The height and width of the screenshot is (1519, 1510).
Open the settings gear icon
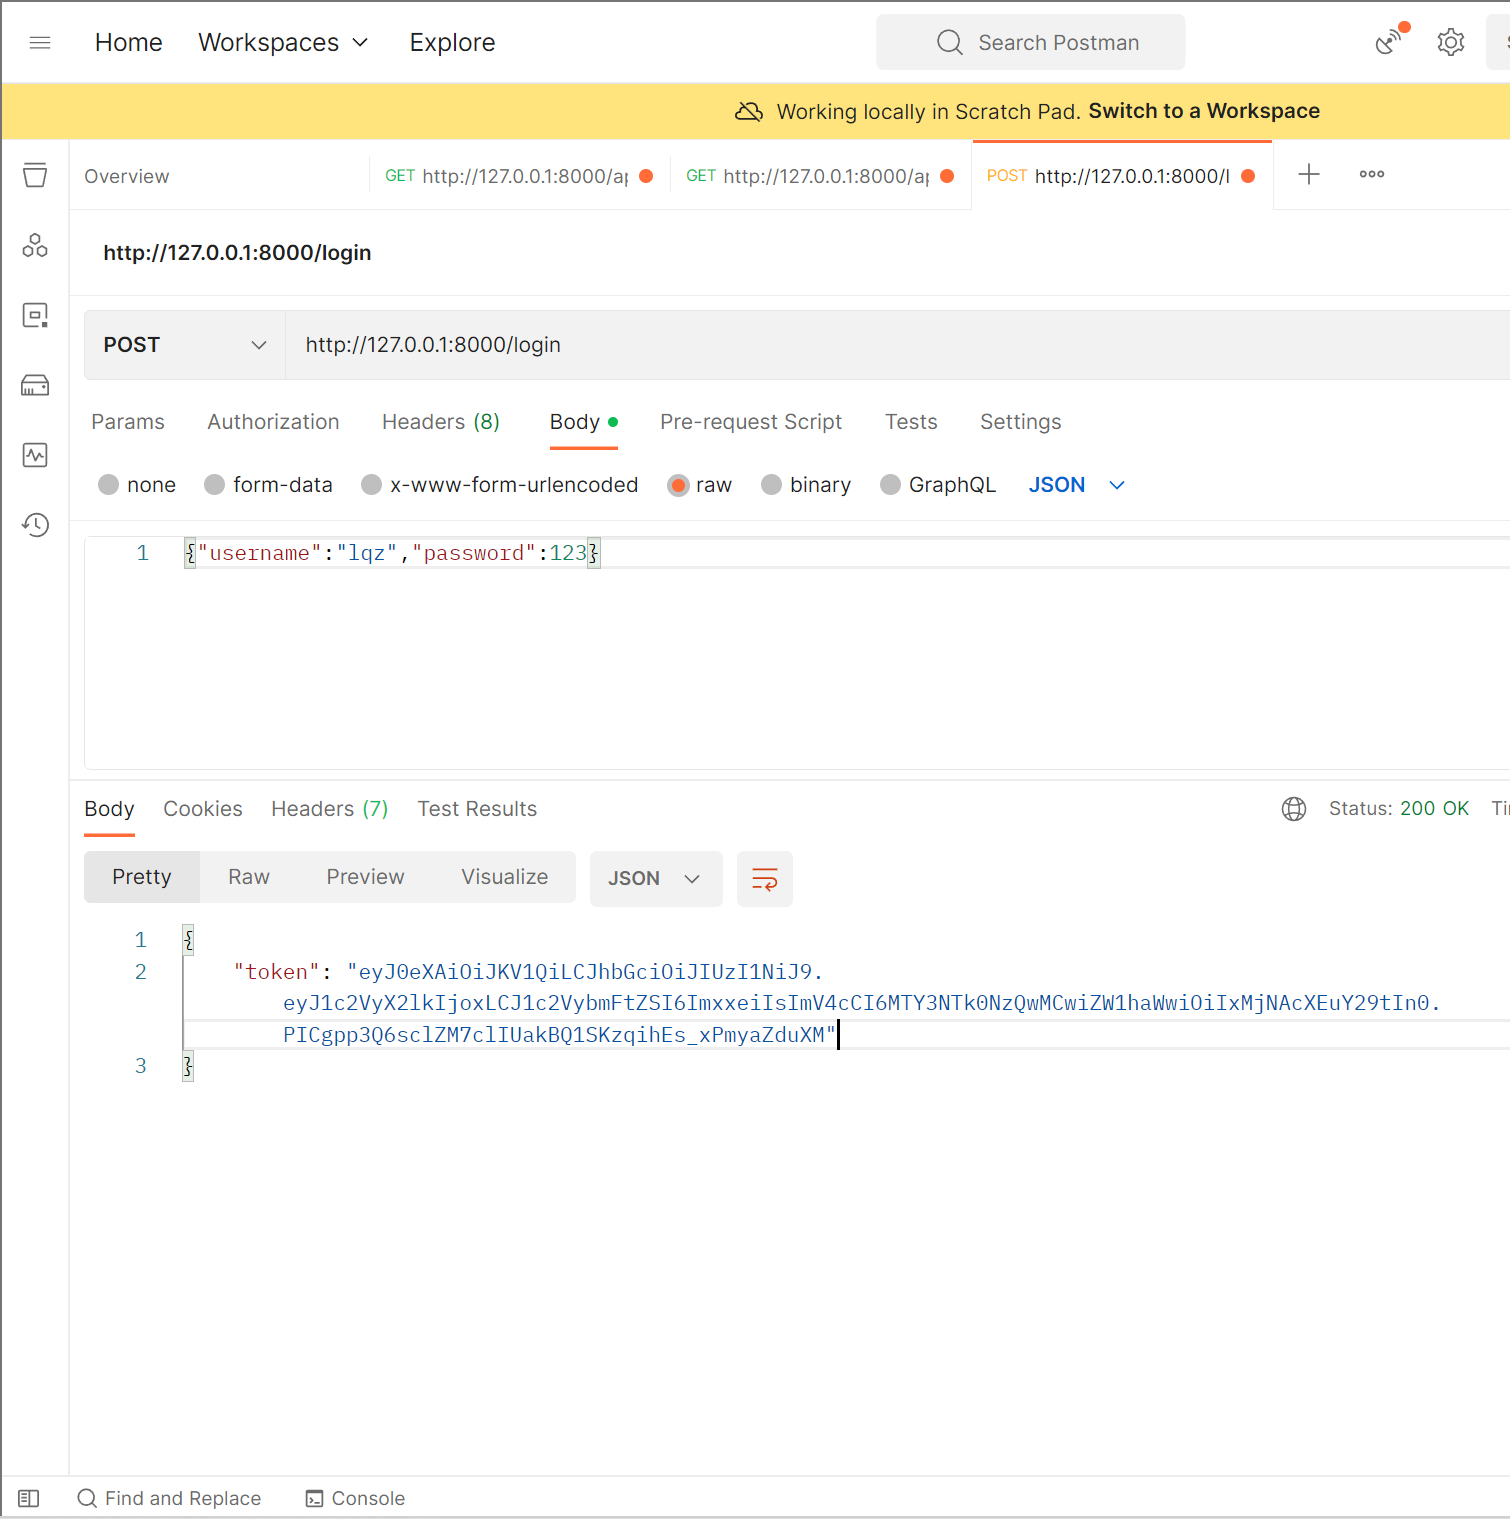tap(1451, 42)
